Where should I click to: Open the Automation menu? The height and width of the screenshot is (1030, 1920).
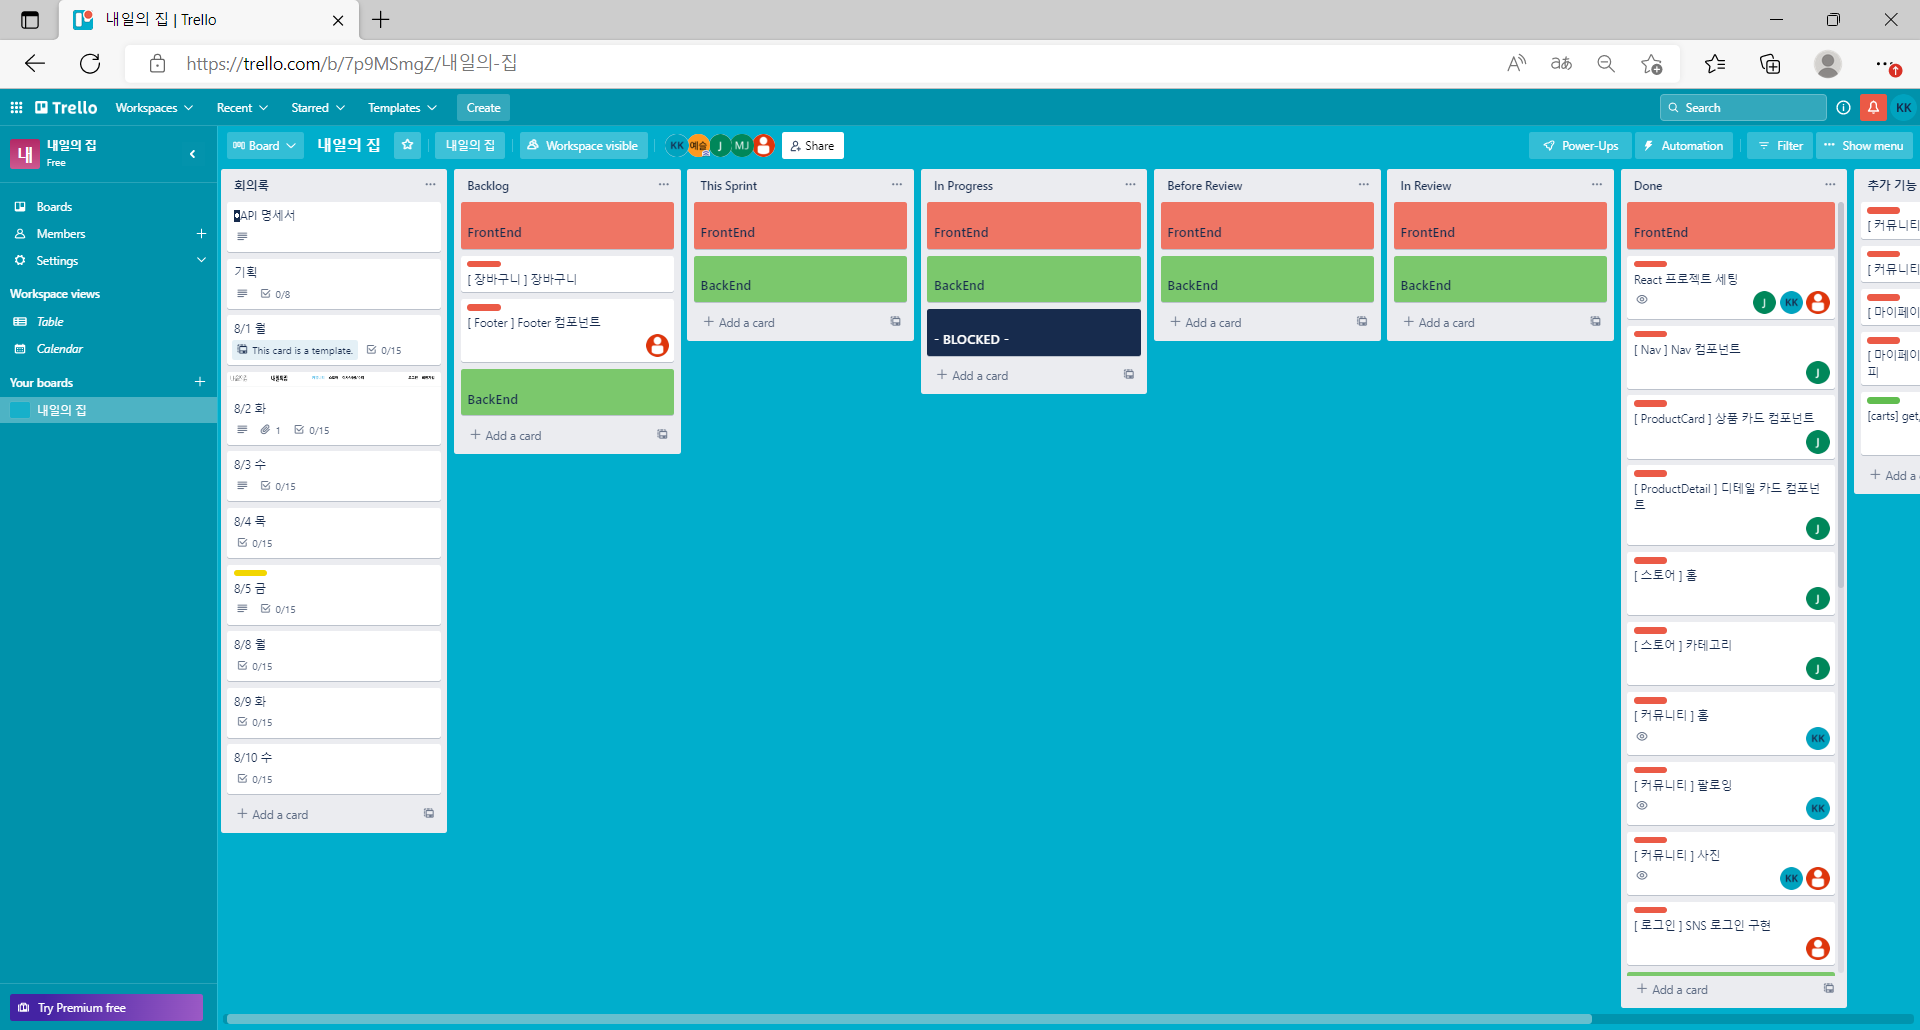tap(1683, 145)
